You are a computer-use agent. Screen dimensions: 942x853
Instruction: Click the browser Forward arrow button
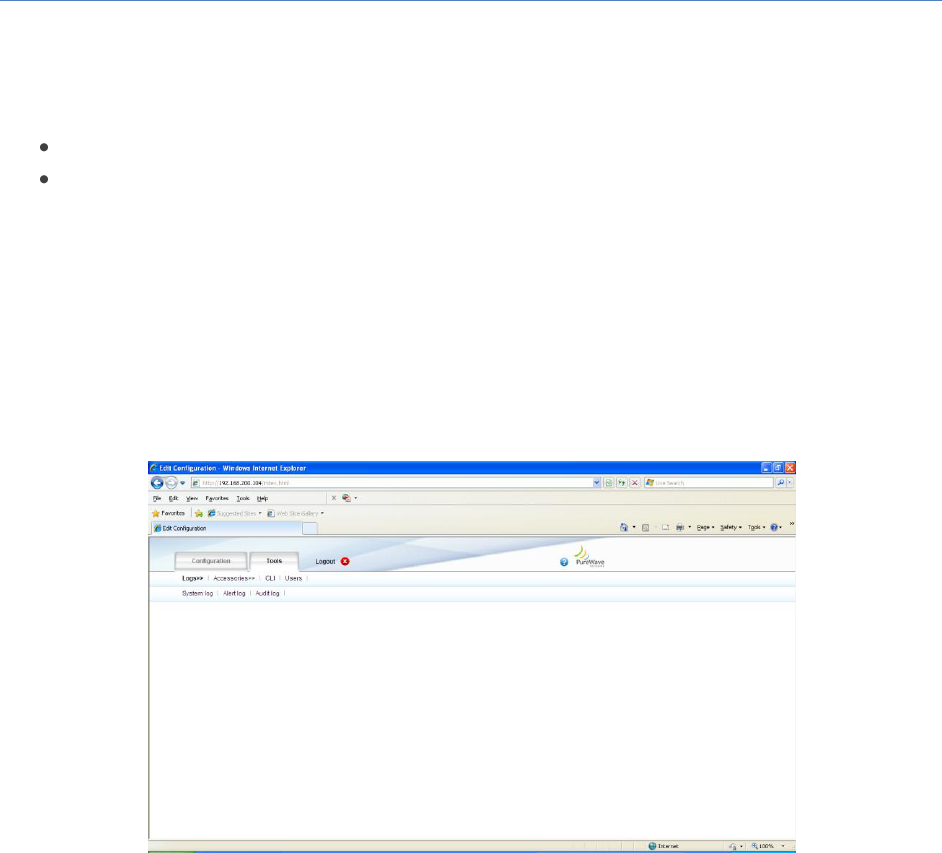171,483
